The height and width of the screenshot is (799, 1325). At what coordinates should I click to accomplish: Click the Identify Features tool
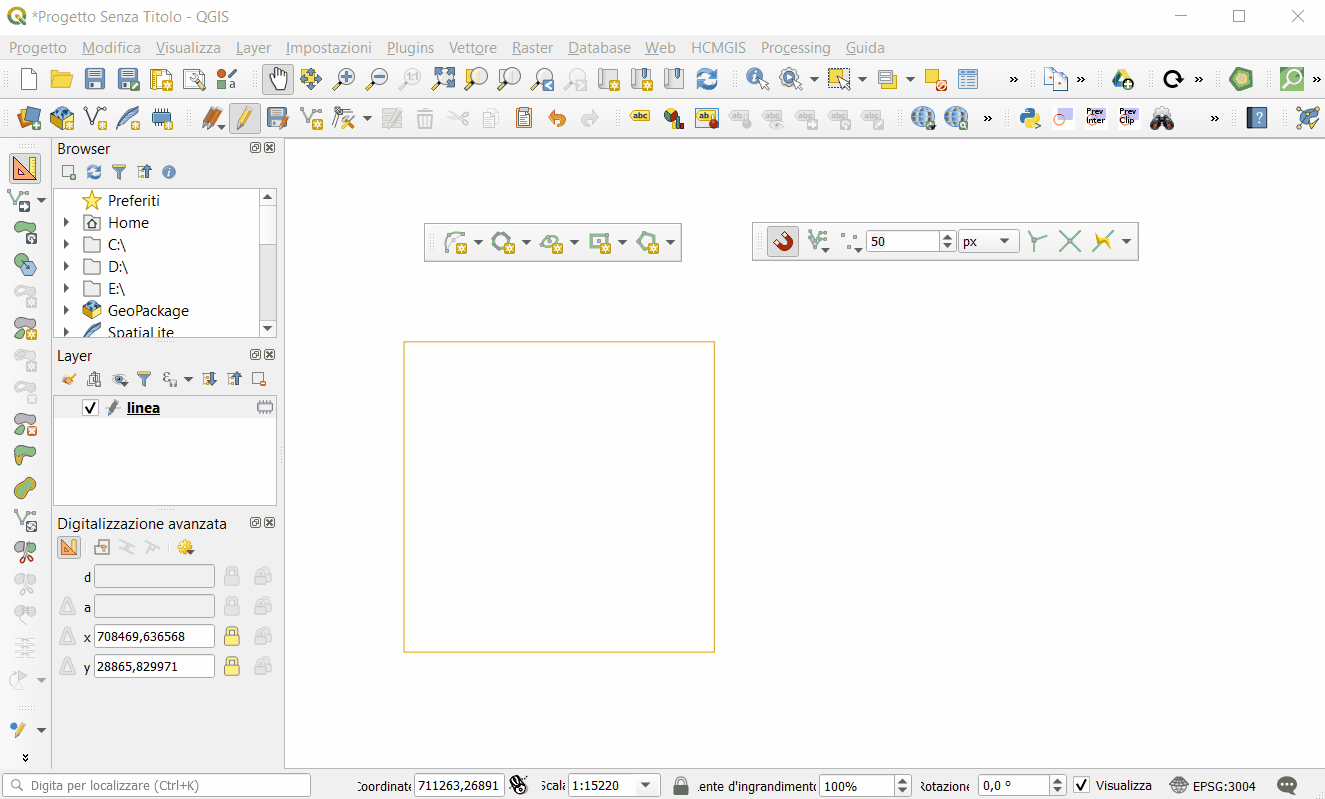coord(757,80)
